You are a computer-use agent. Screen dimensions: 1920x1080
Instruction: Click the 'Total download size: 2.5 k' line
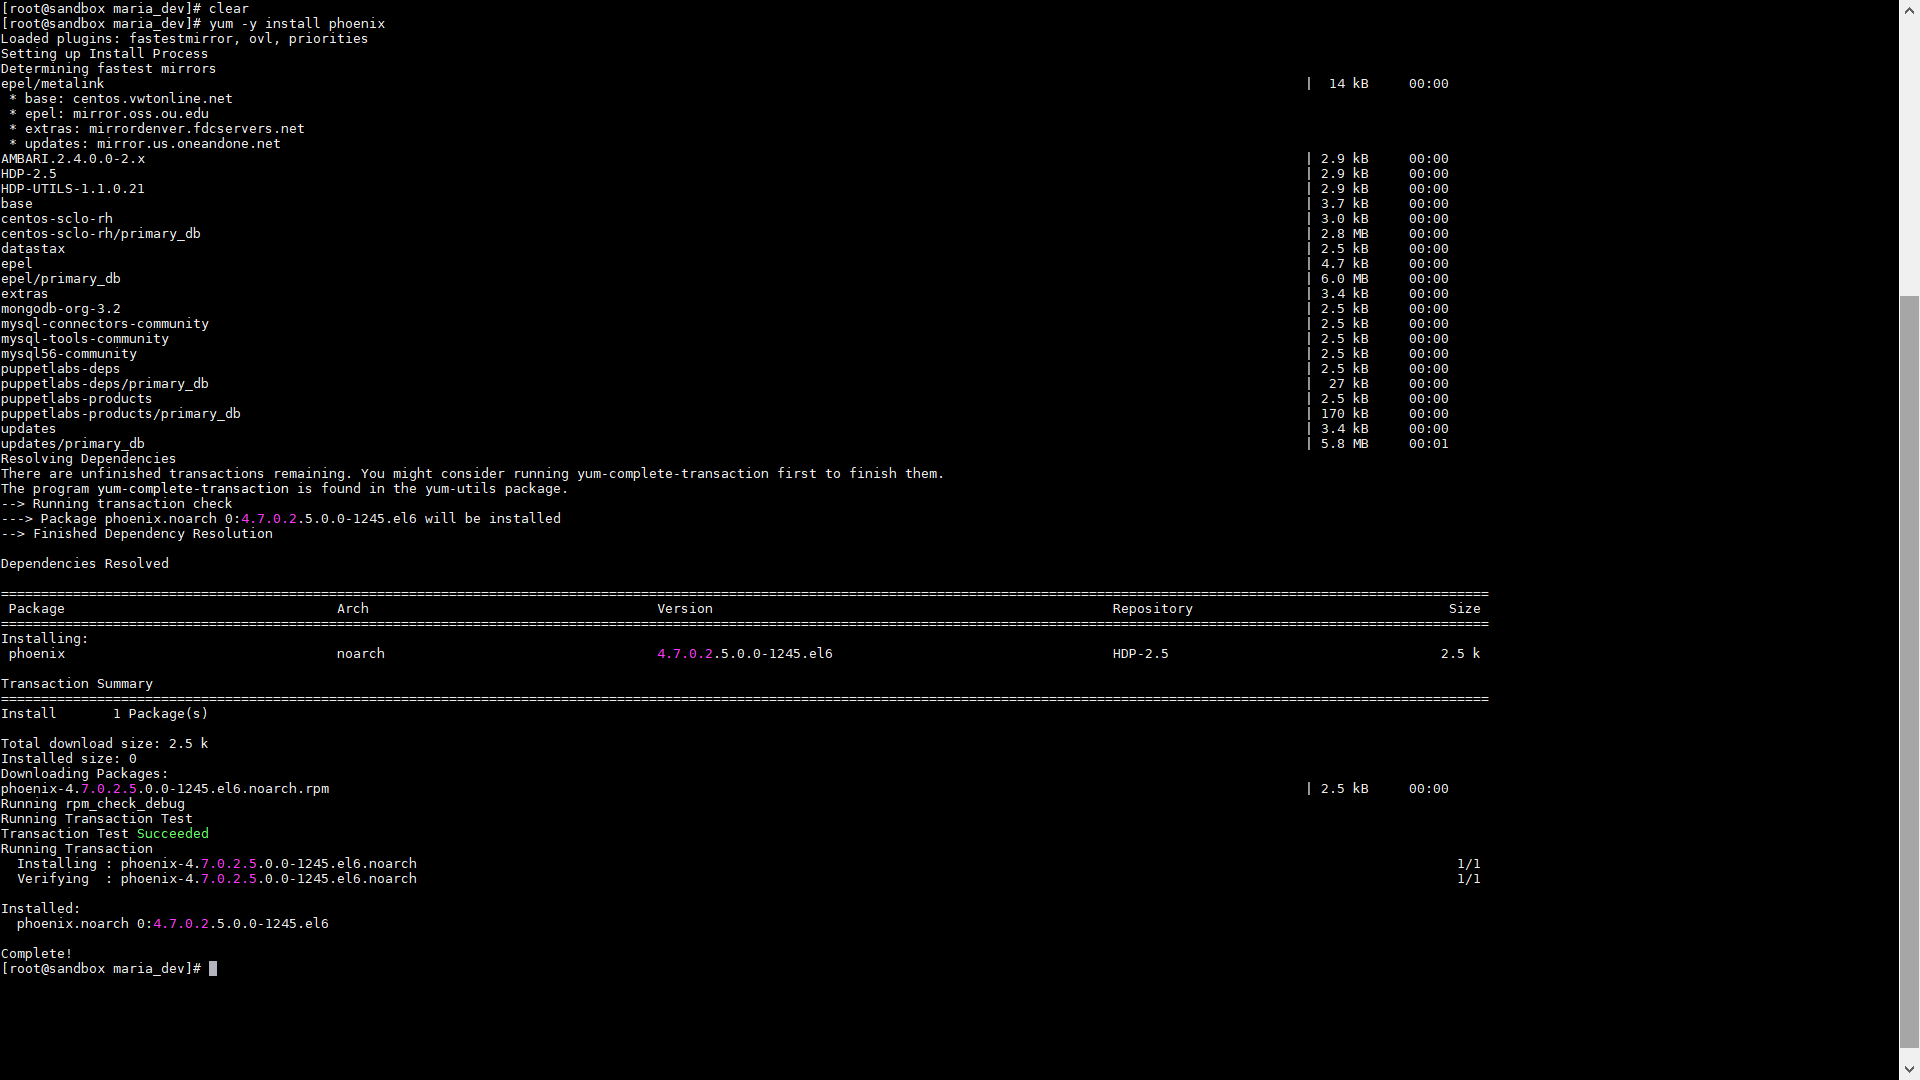[105, 744]
